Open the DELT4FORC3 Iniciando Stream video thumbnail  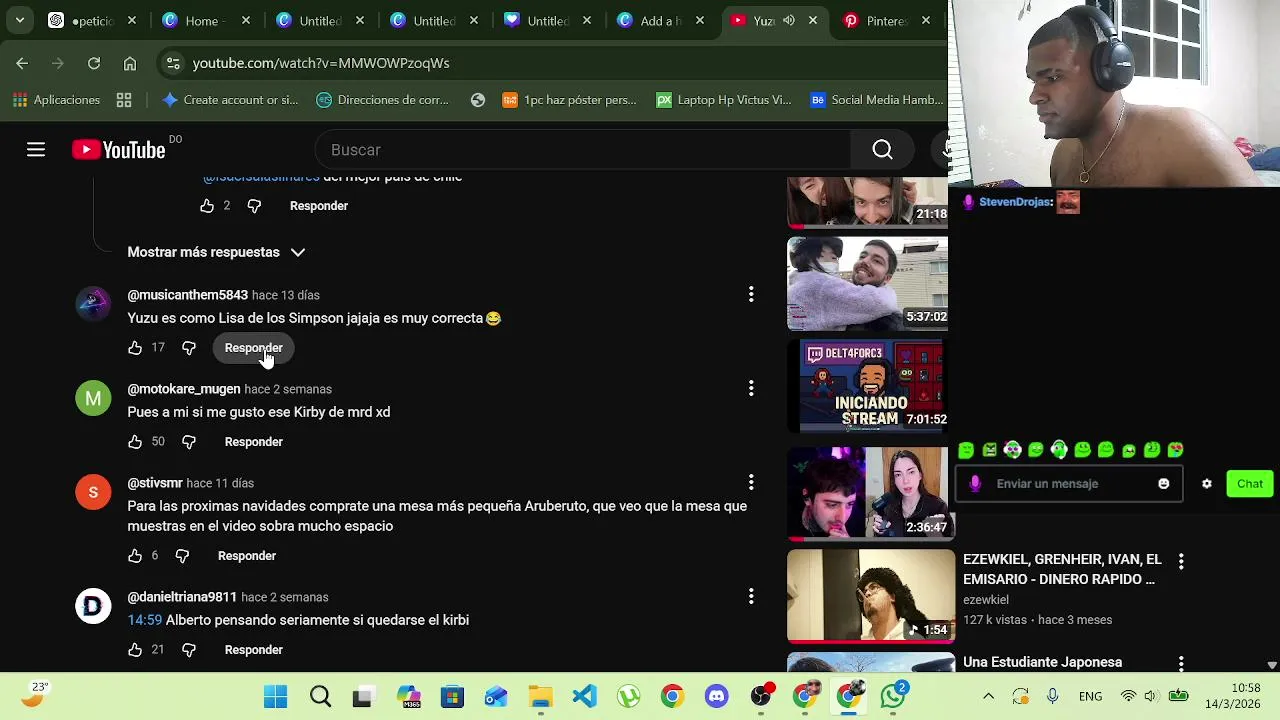[867, 386]
